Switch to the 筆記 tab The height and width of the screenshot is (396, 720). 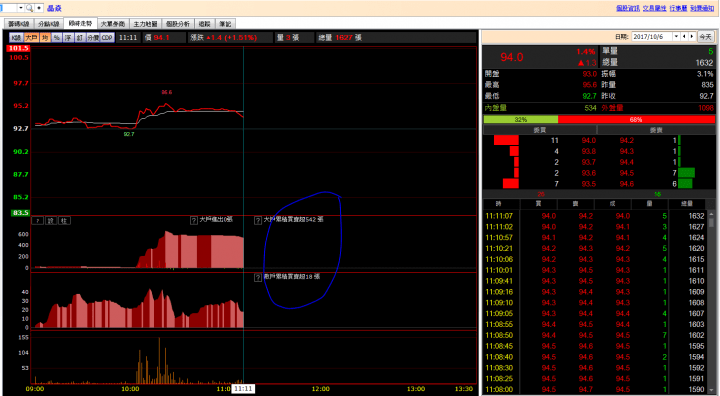coord(225,24)
